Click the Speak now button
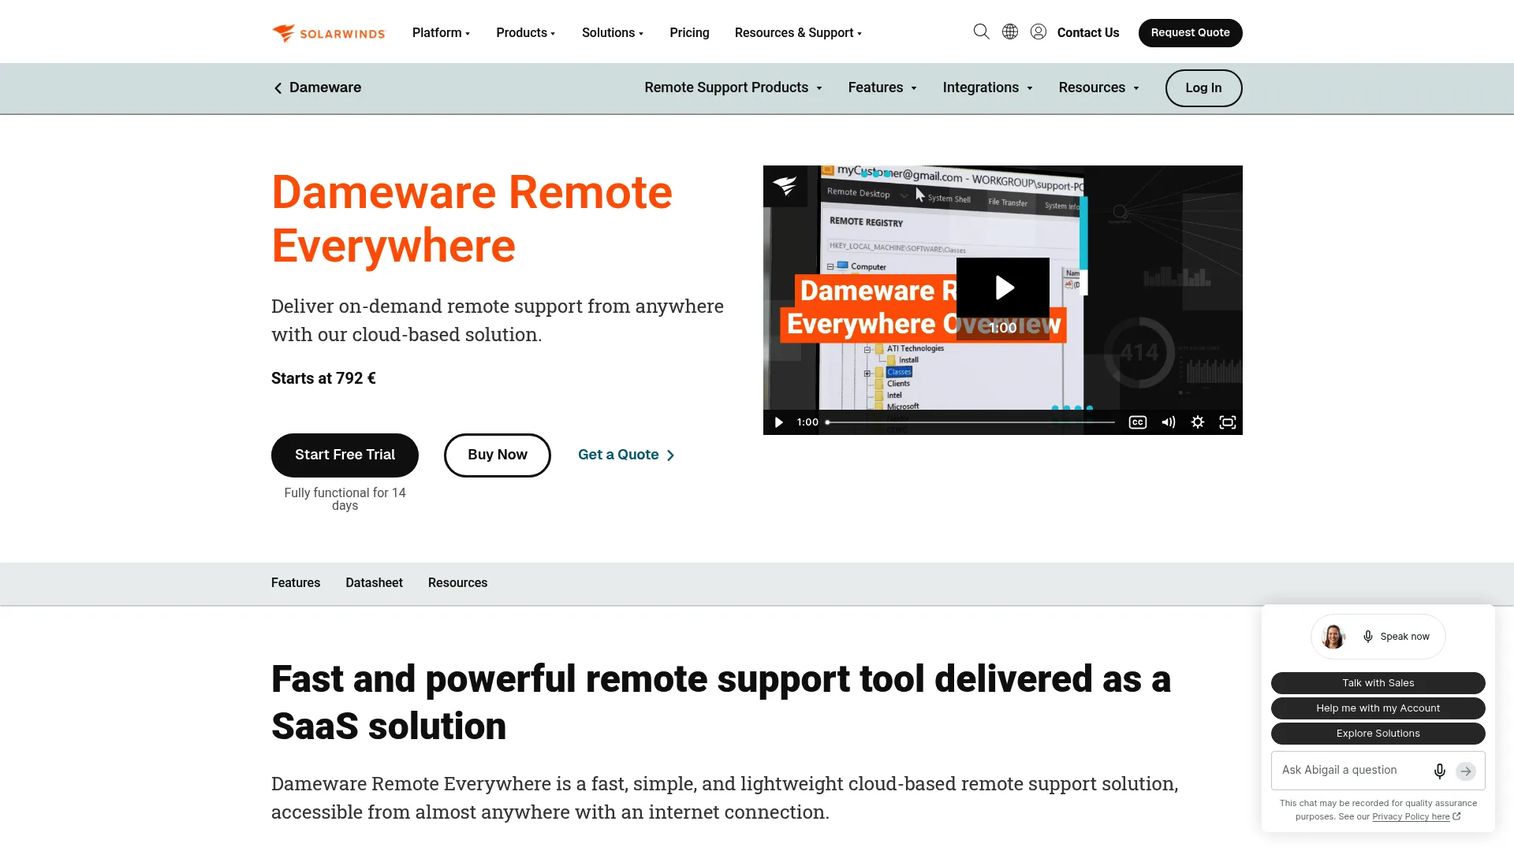The image size is (1514, 851). coord(1396,637)
